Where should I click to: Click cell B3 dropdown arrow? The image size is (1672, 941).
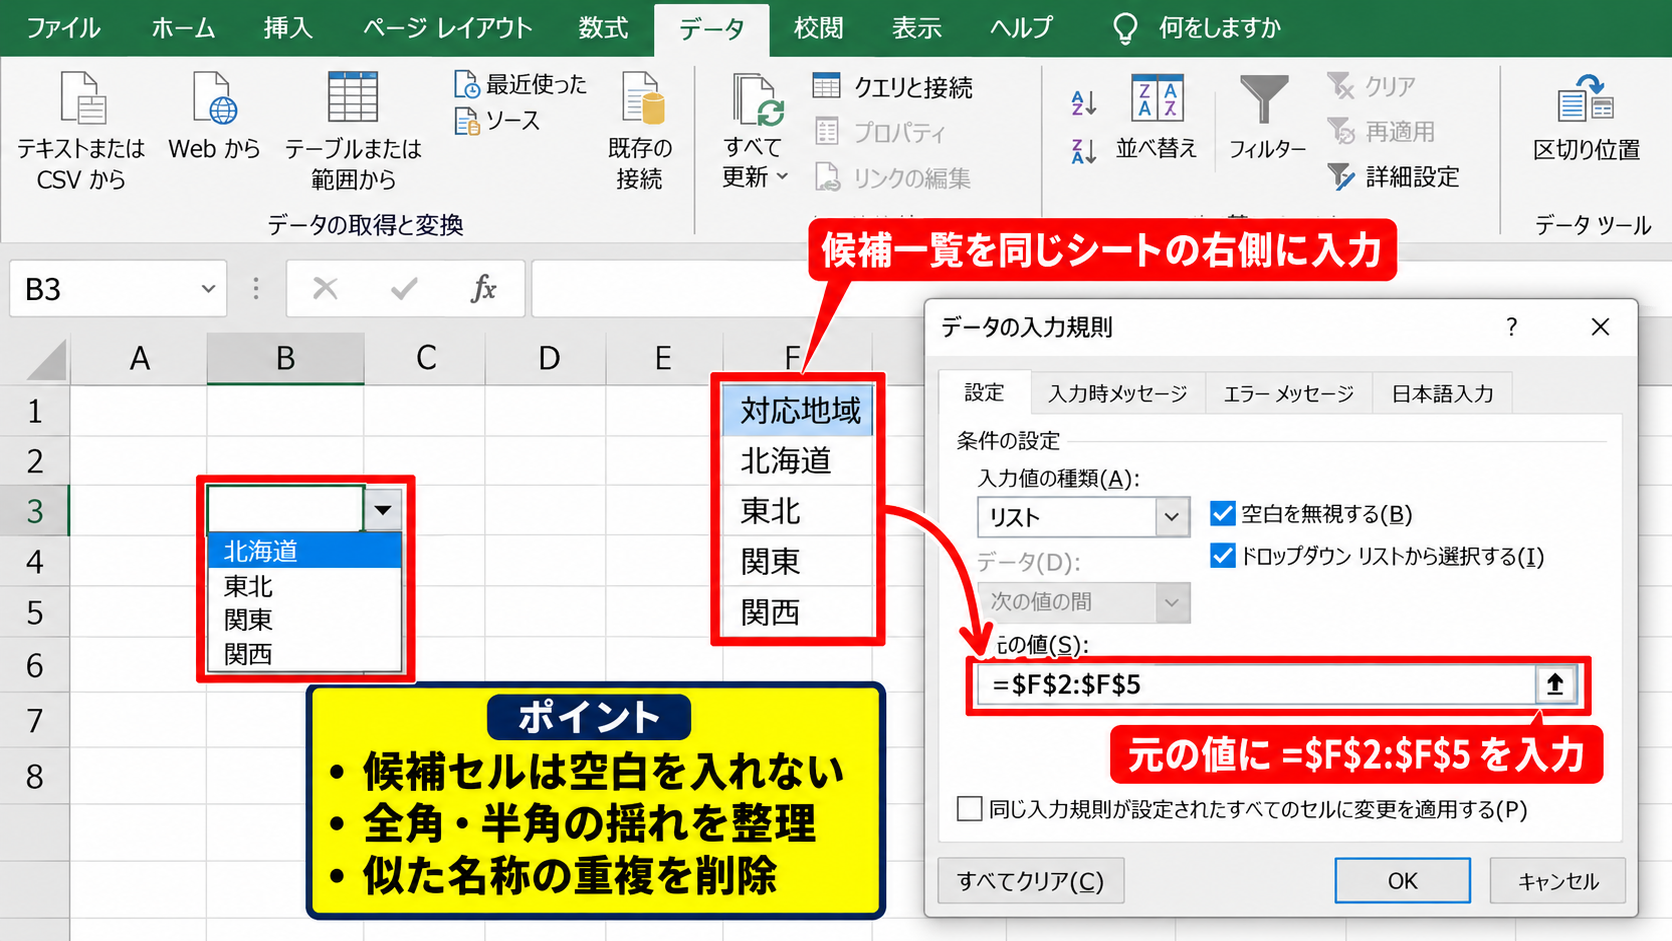pyautogui.click(x=383, y=511)
